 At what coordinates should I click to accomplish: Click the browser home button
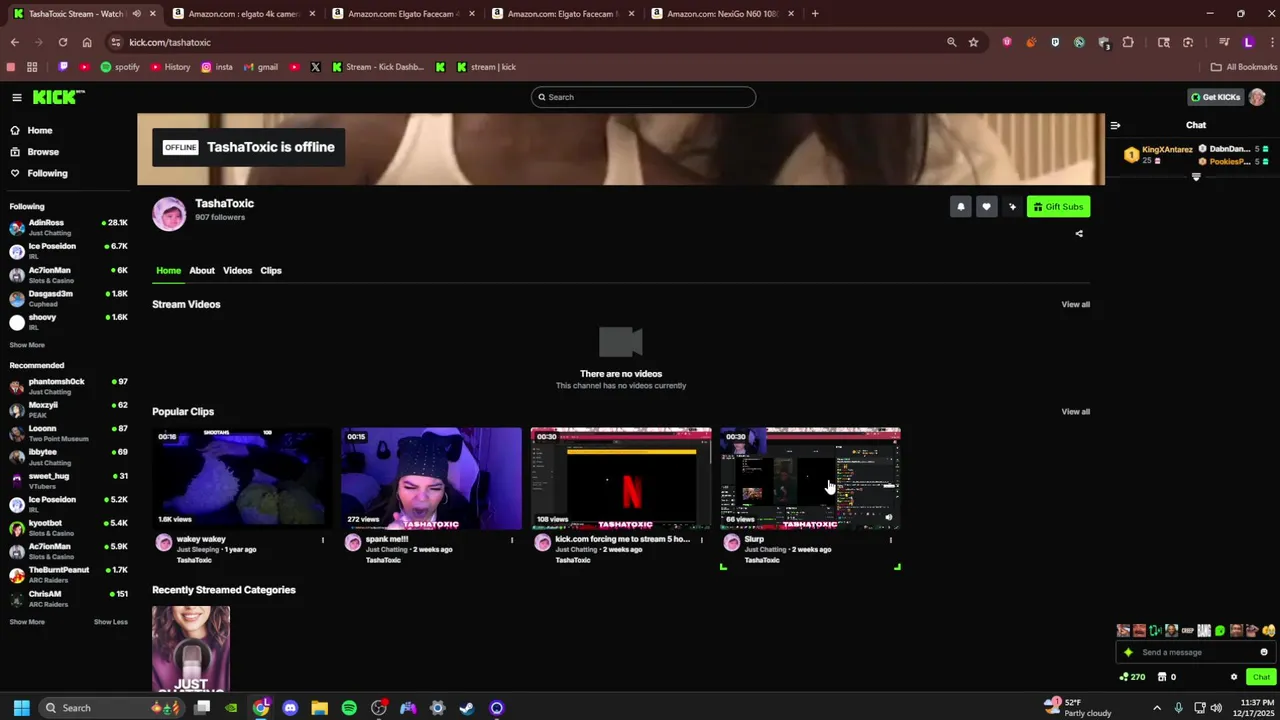[87, 42]
